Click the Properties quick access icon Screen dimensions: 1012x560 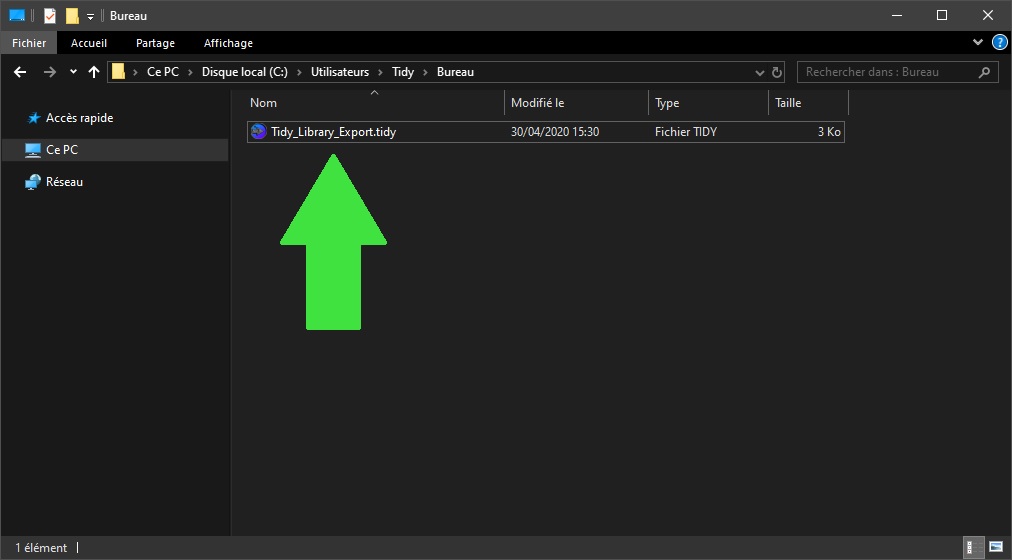pyautogui.click(x=50, y=15)
